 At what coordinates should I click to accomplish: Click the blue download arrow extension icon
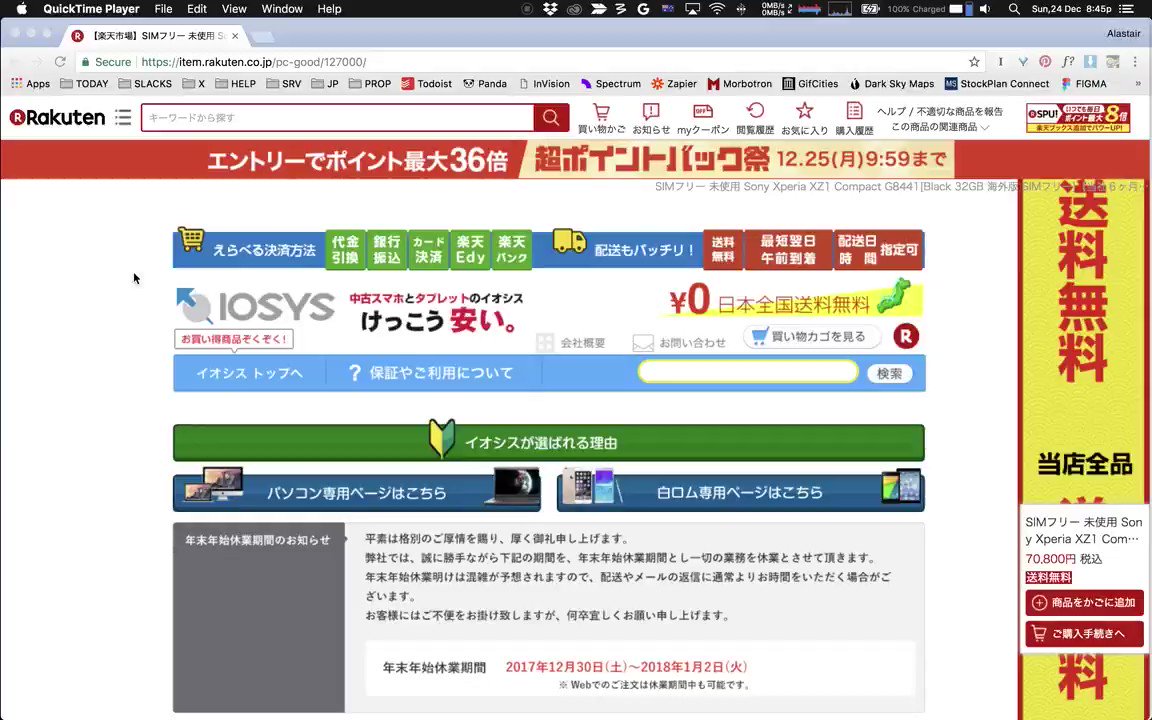pos(1090,62)
